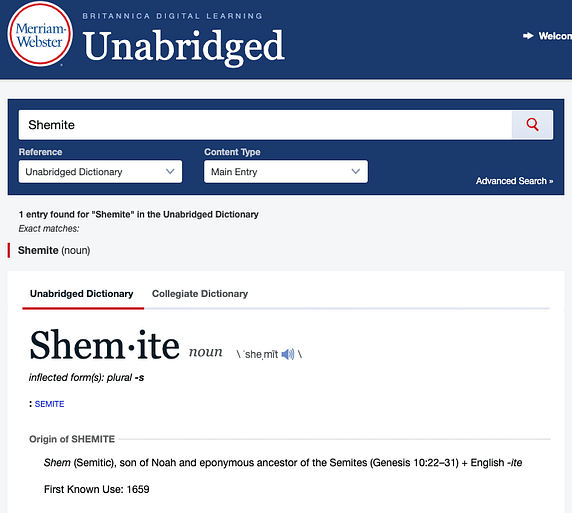Click the Merriam-Webster circular logo
The image size is (572, 513).
tap(40, 34)
